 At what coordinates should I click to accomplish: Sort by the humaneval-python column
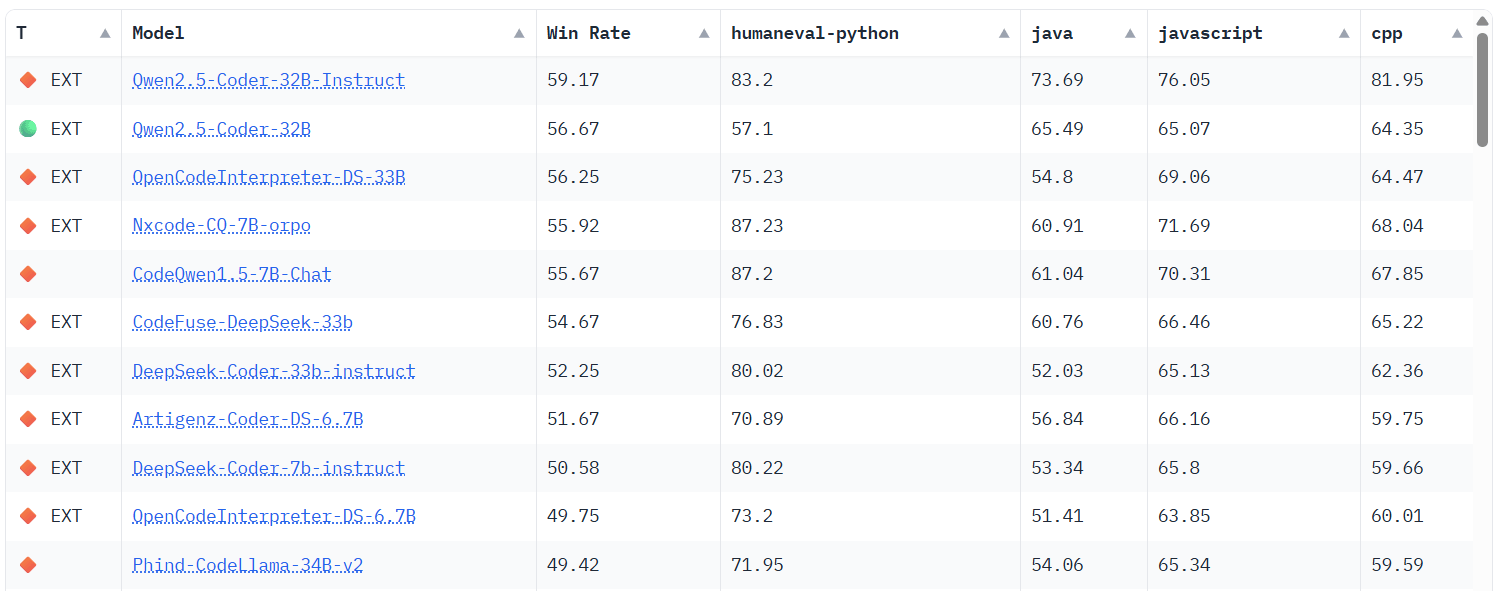1003,33
